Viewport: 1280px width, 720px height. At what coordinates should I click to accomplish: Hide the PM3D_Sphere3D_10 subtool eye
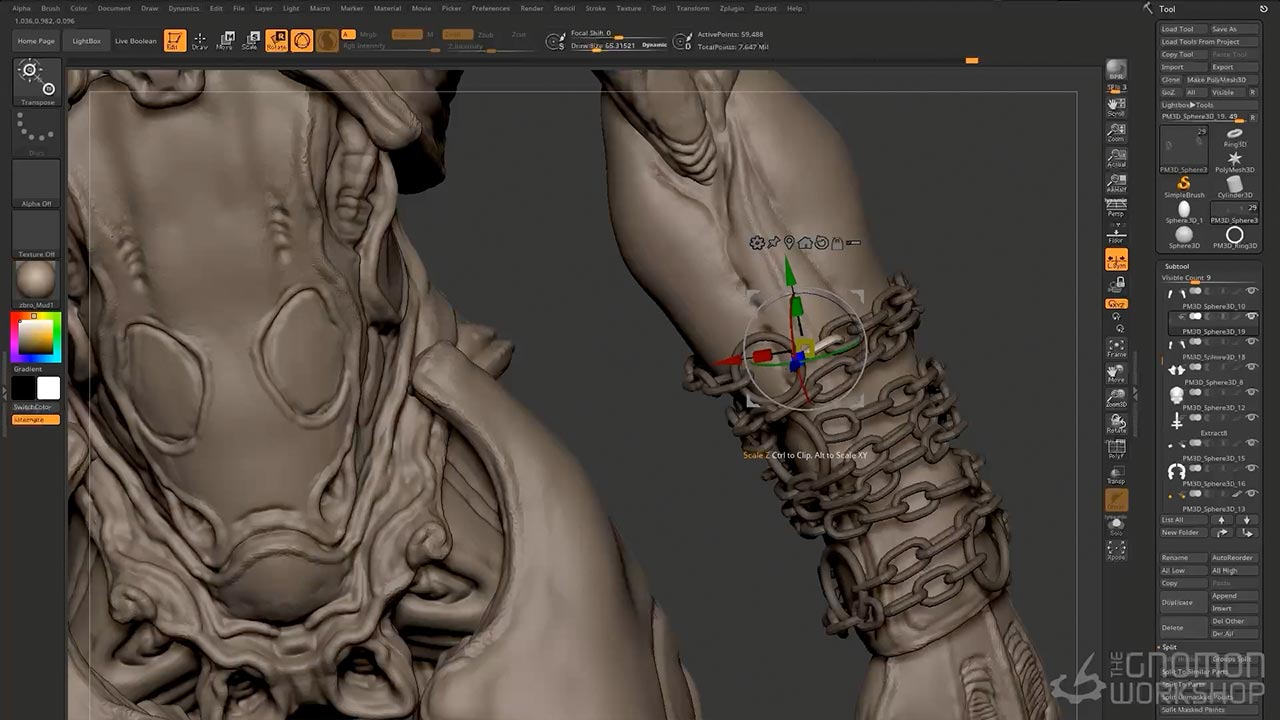1251,291
